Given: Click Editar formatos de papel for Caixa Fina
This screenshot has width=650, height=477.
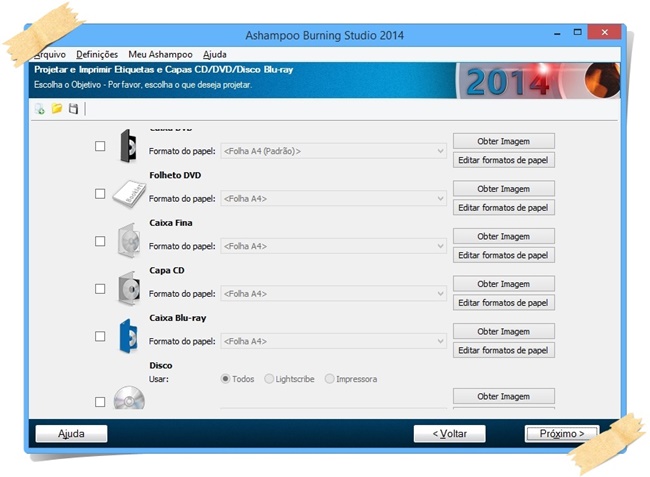Looking at the screenshot, I should [x=504, y=255].
